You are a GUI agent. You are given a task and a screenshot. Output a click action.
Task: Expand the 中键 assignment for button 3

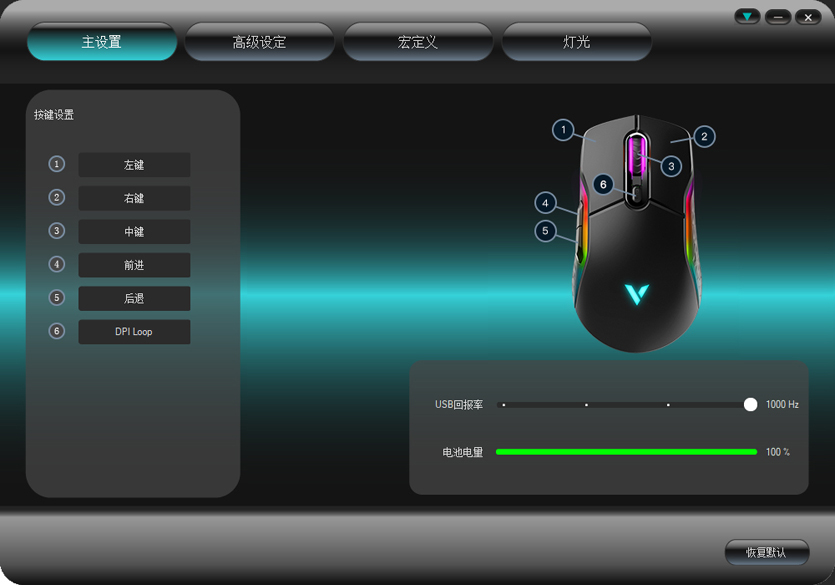(134, 231)
